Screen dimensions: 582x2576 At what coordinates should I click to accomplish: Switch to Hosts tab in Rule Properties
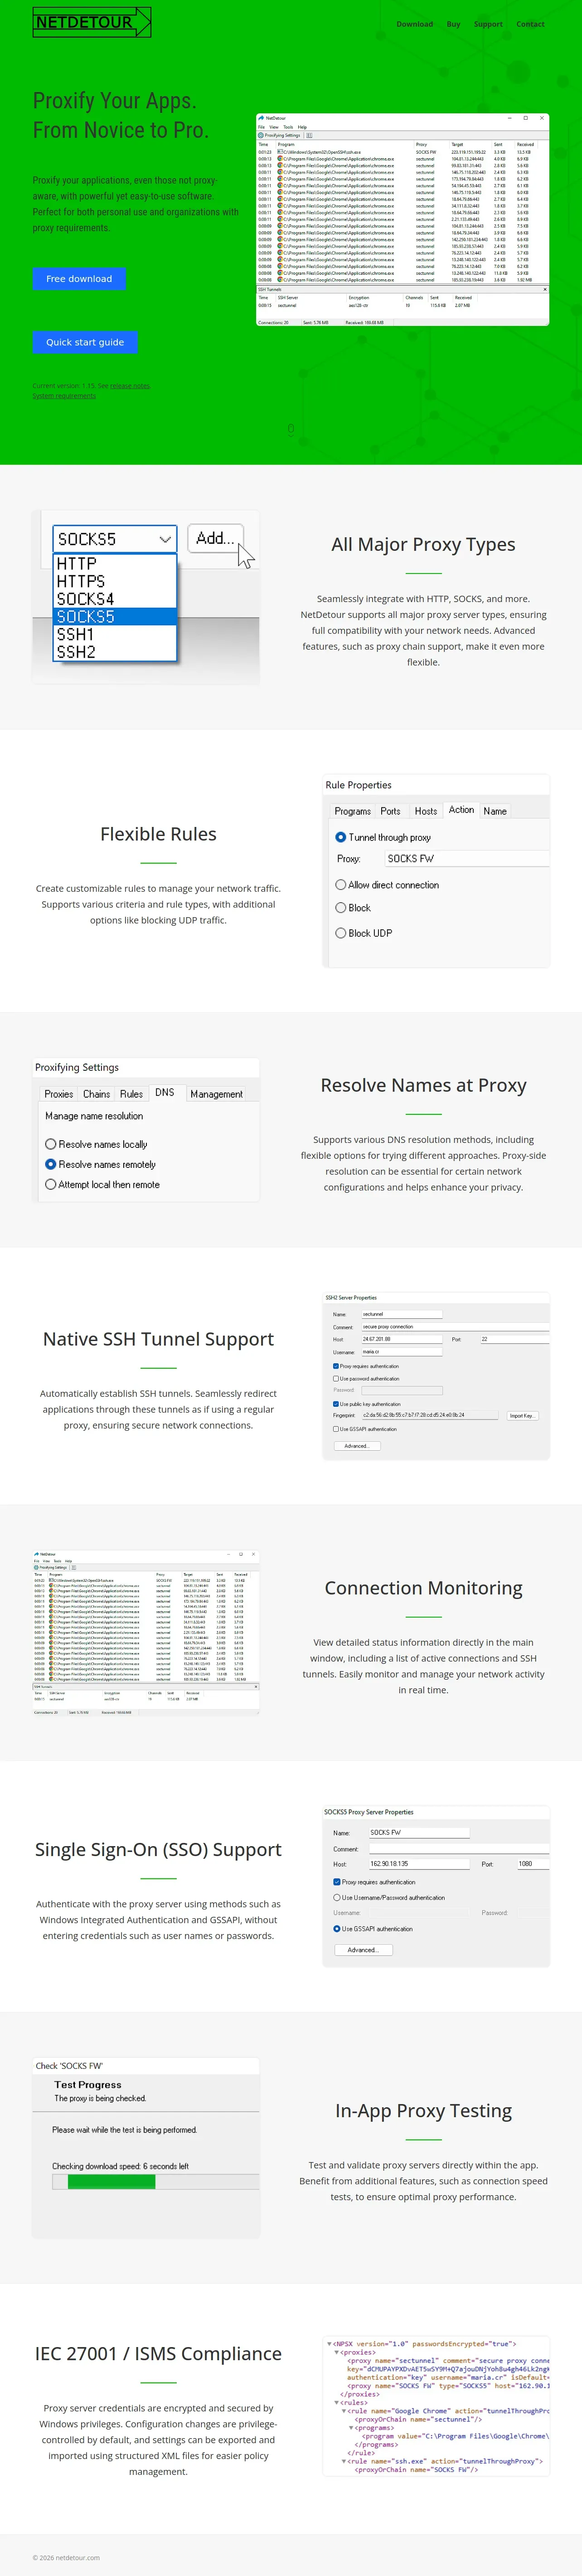(x=426, y=811)
